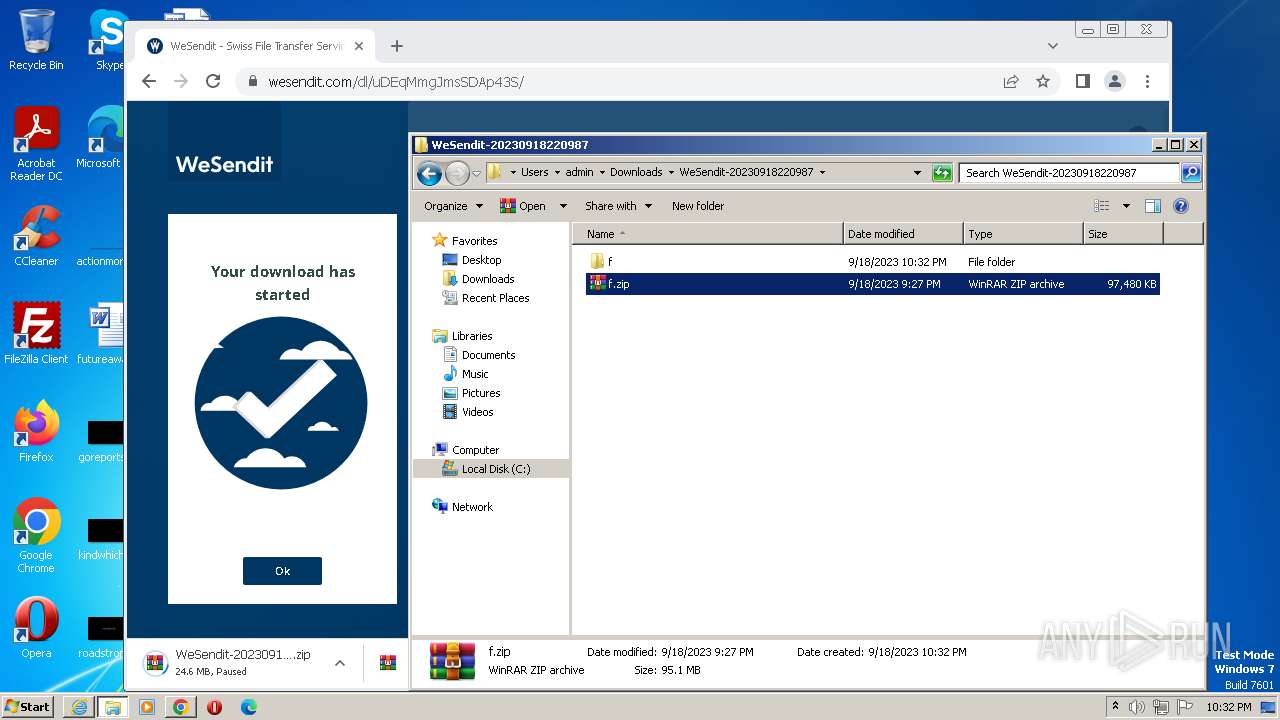The image size is (1280, 720).
Task: Click Windows Media Player taskbar icon
Action: tap(146, 707)
